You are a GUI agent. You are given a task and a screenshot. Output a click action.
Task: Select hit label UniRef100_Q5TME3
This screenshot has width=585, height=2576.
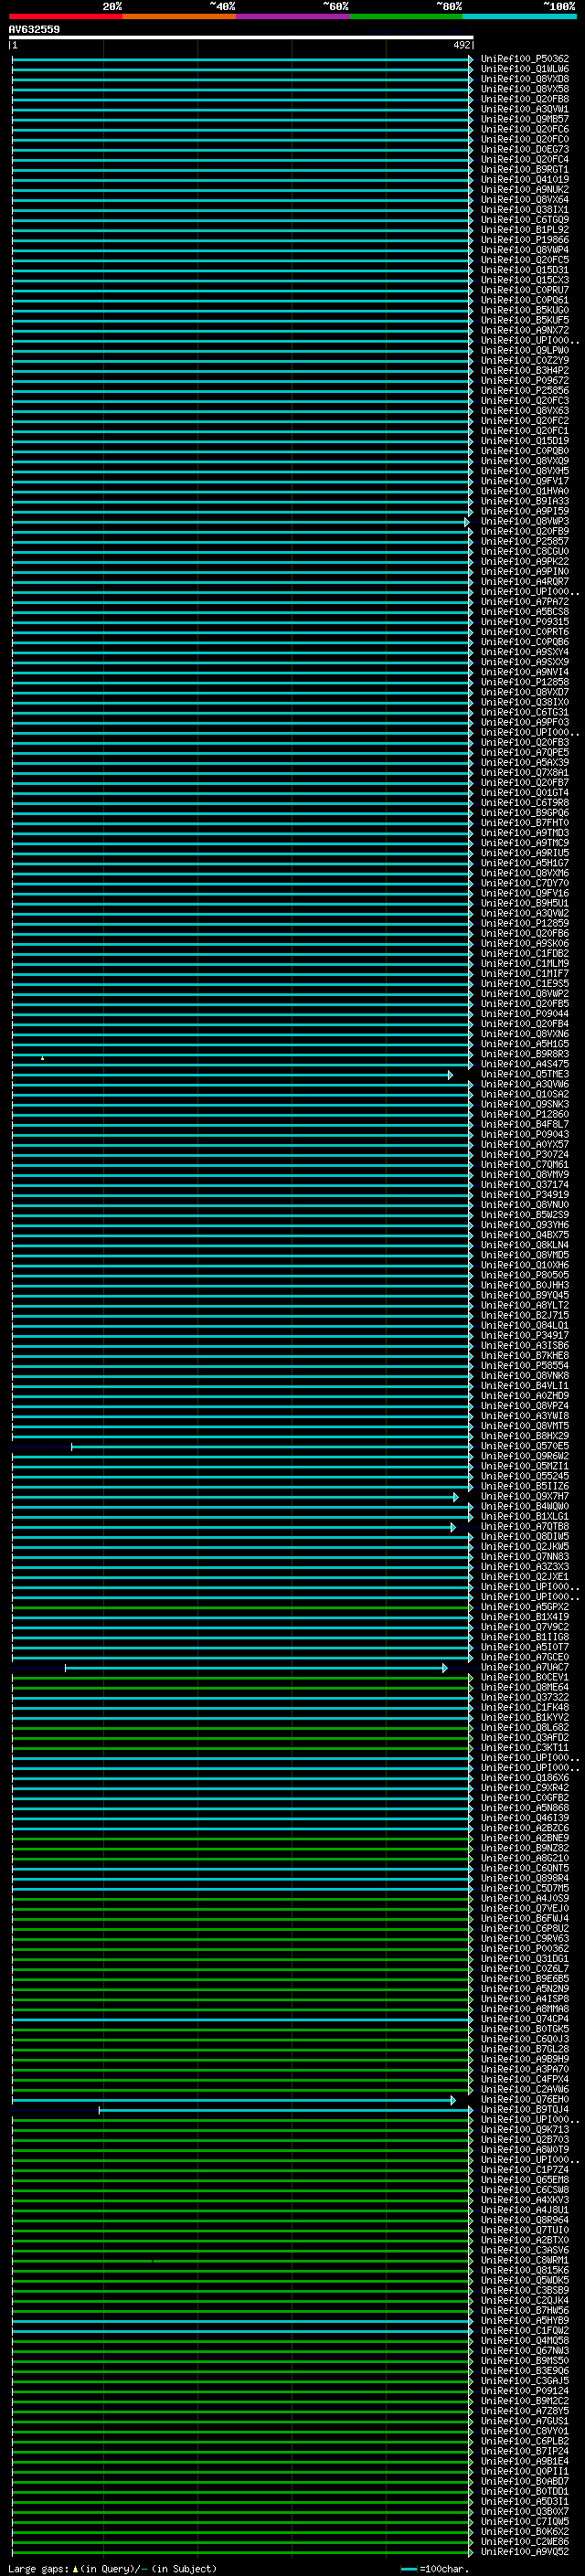(x=525, y=1074)
